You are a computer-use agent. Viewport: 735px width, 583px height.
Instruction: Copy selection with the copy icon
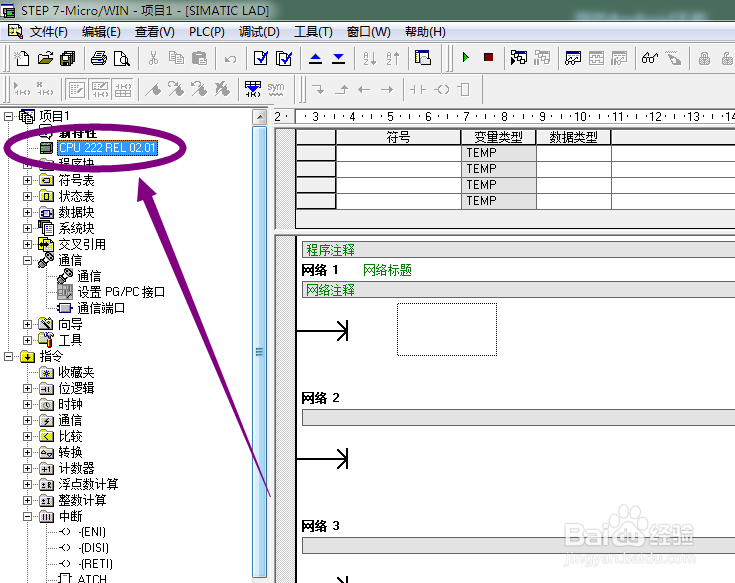point(176,58)
